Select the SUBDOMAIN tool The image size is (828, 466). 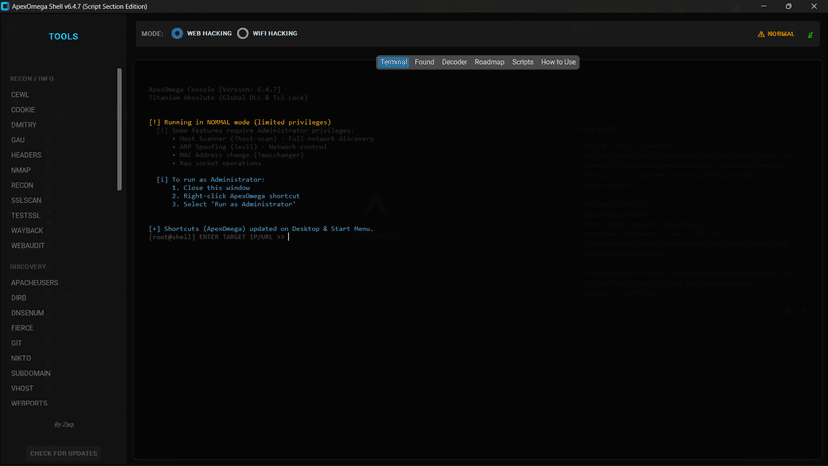pos(31,373)
